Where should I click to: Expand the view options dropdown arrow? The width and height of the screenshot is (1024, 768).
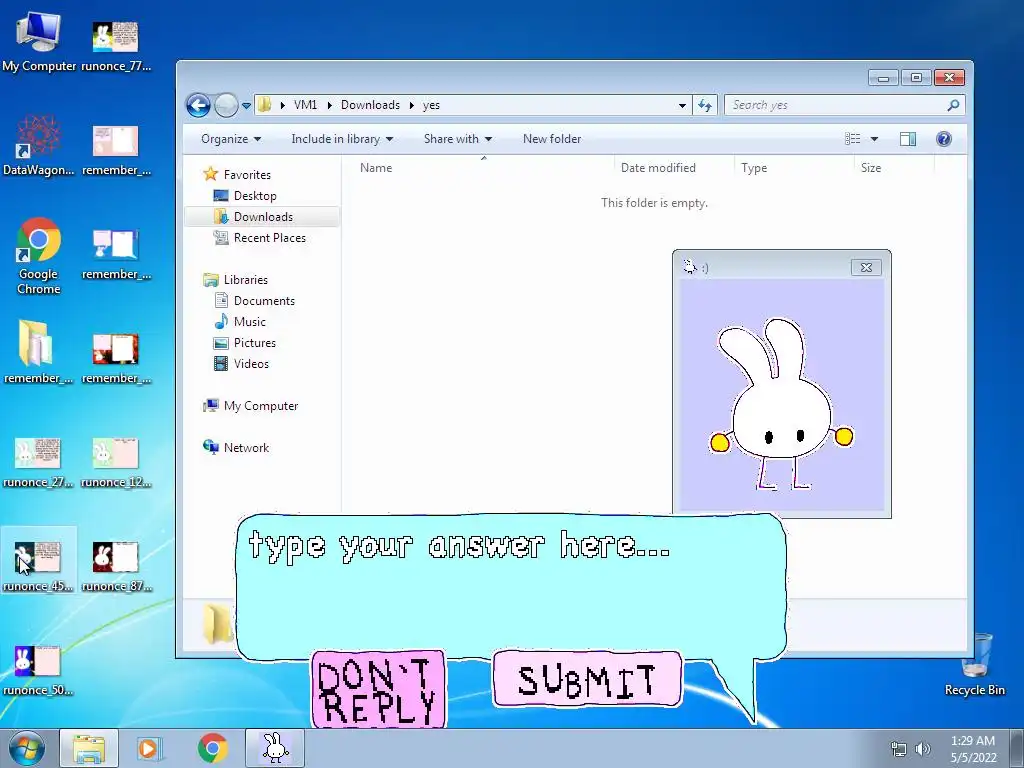874,139
